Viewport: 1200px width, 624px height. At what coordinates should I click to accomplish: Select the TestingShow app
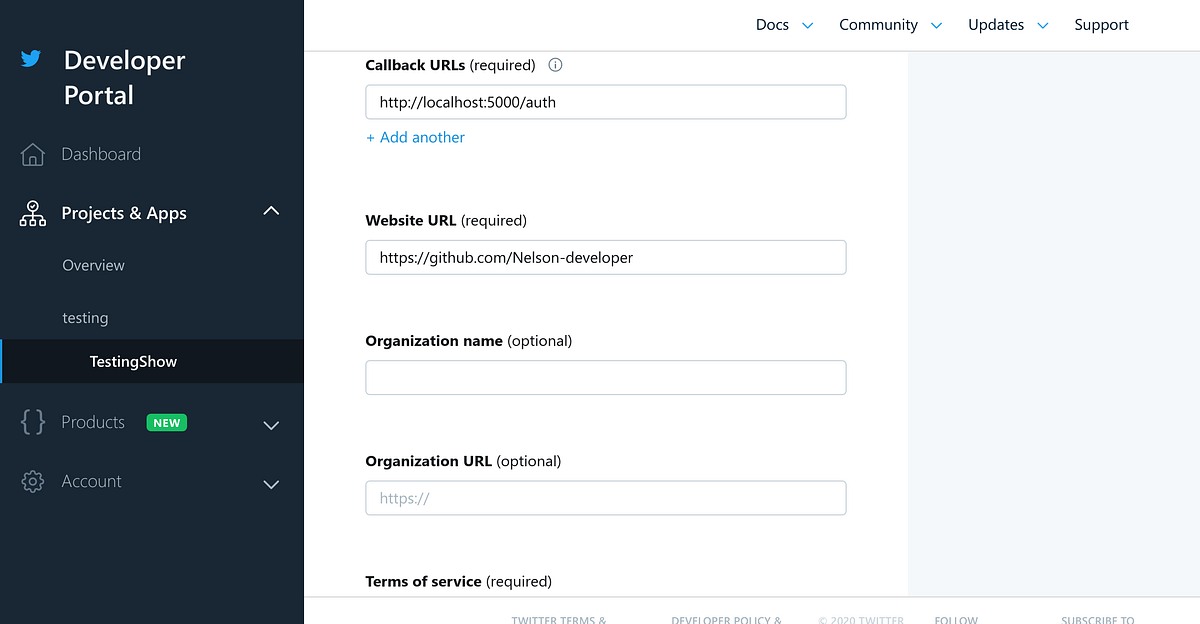point(133,361)
